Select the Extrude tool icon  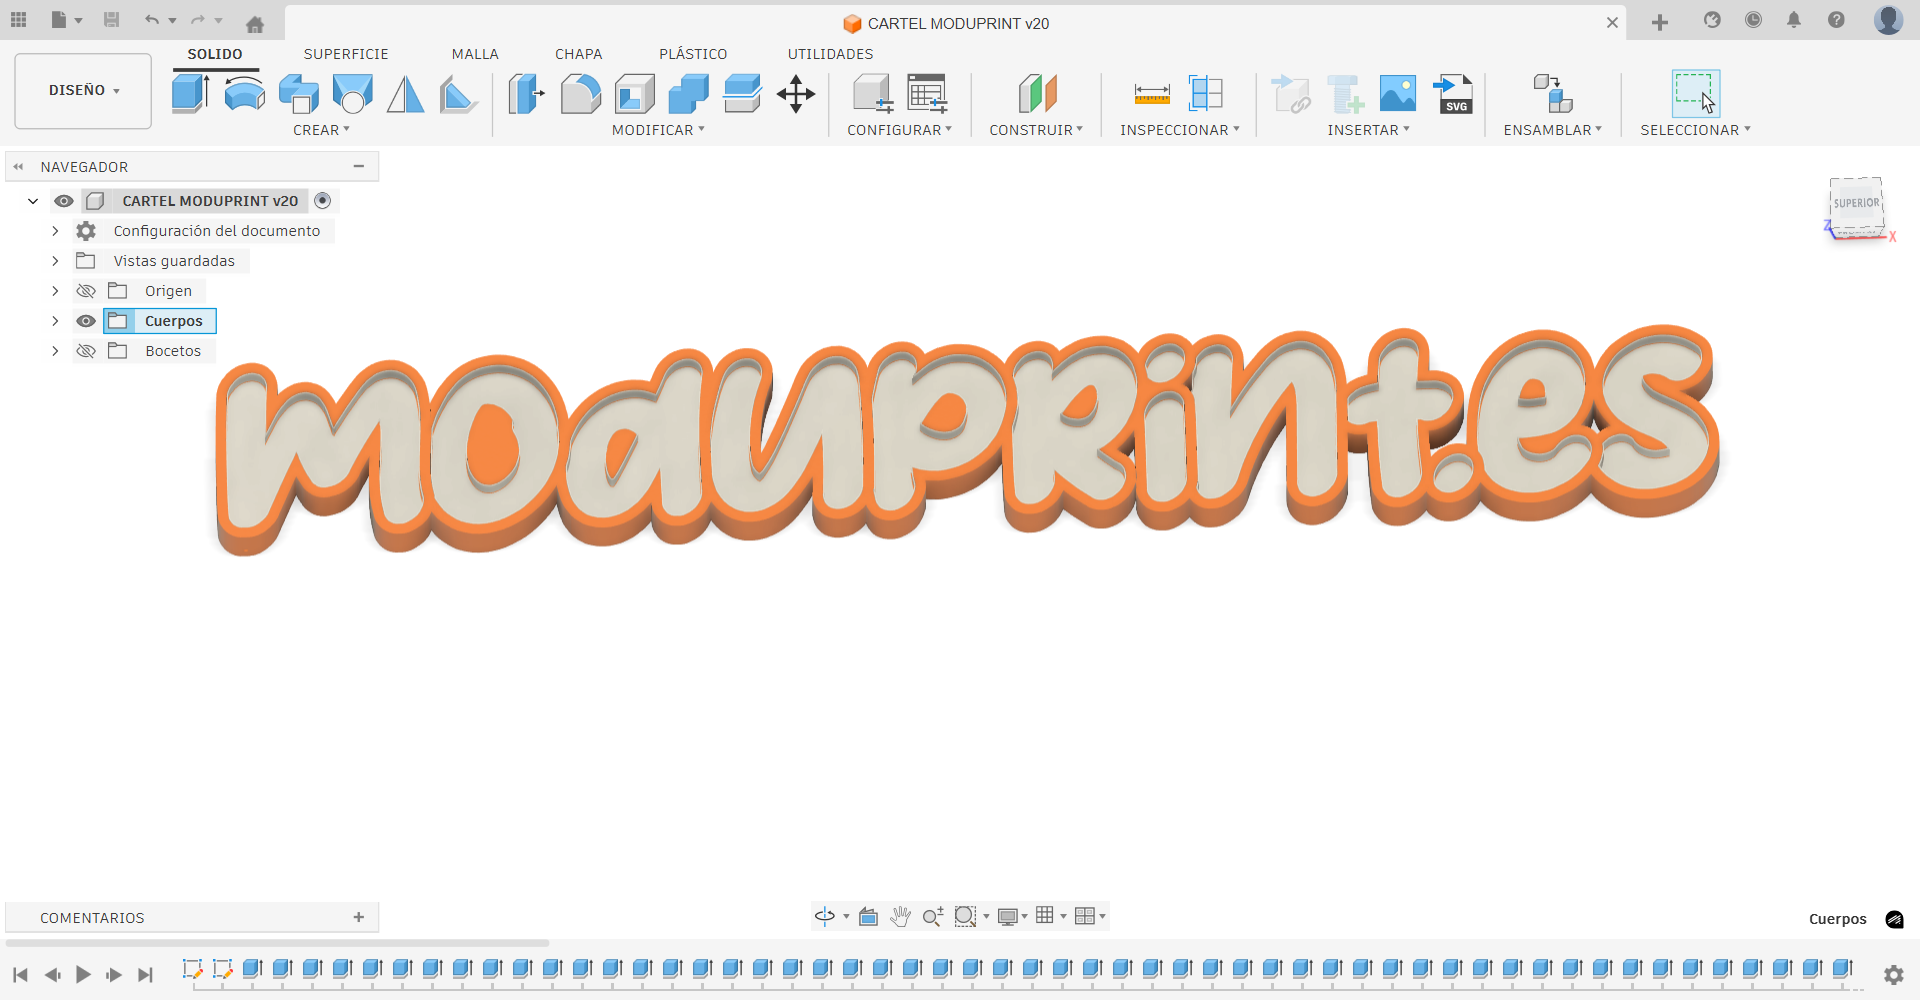click(190, 94)
